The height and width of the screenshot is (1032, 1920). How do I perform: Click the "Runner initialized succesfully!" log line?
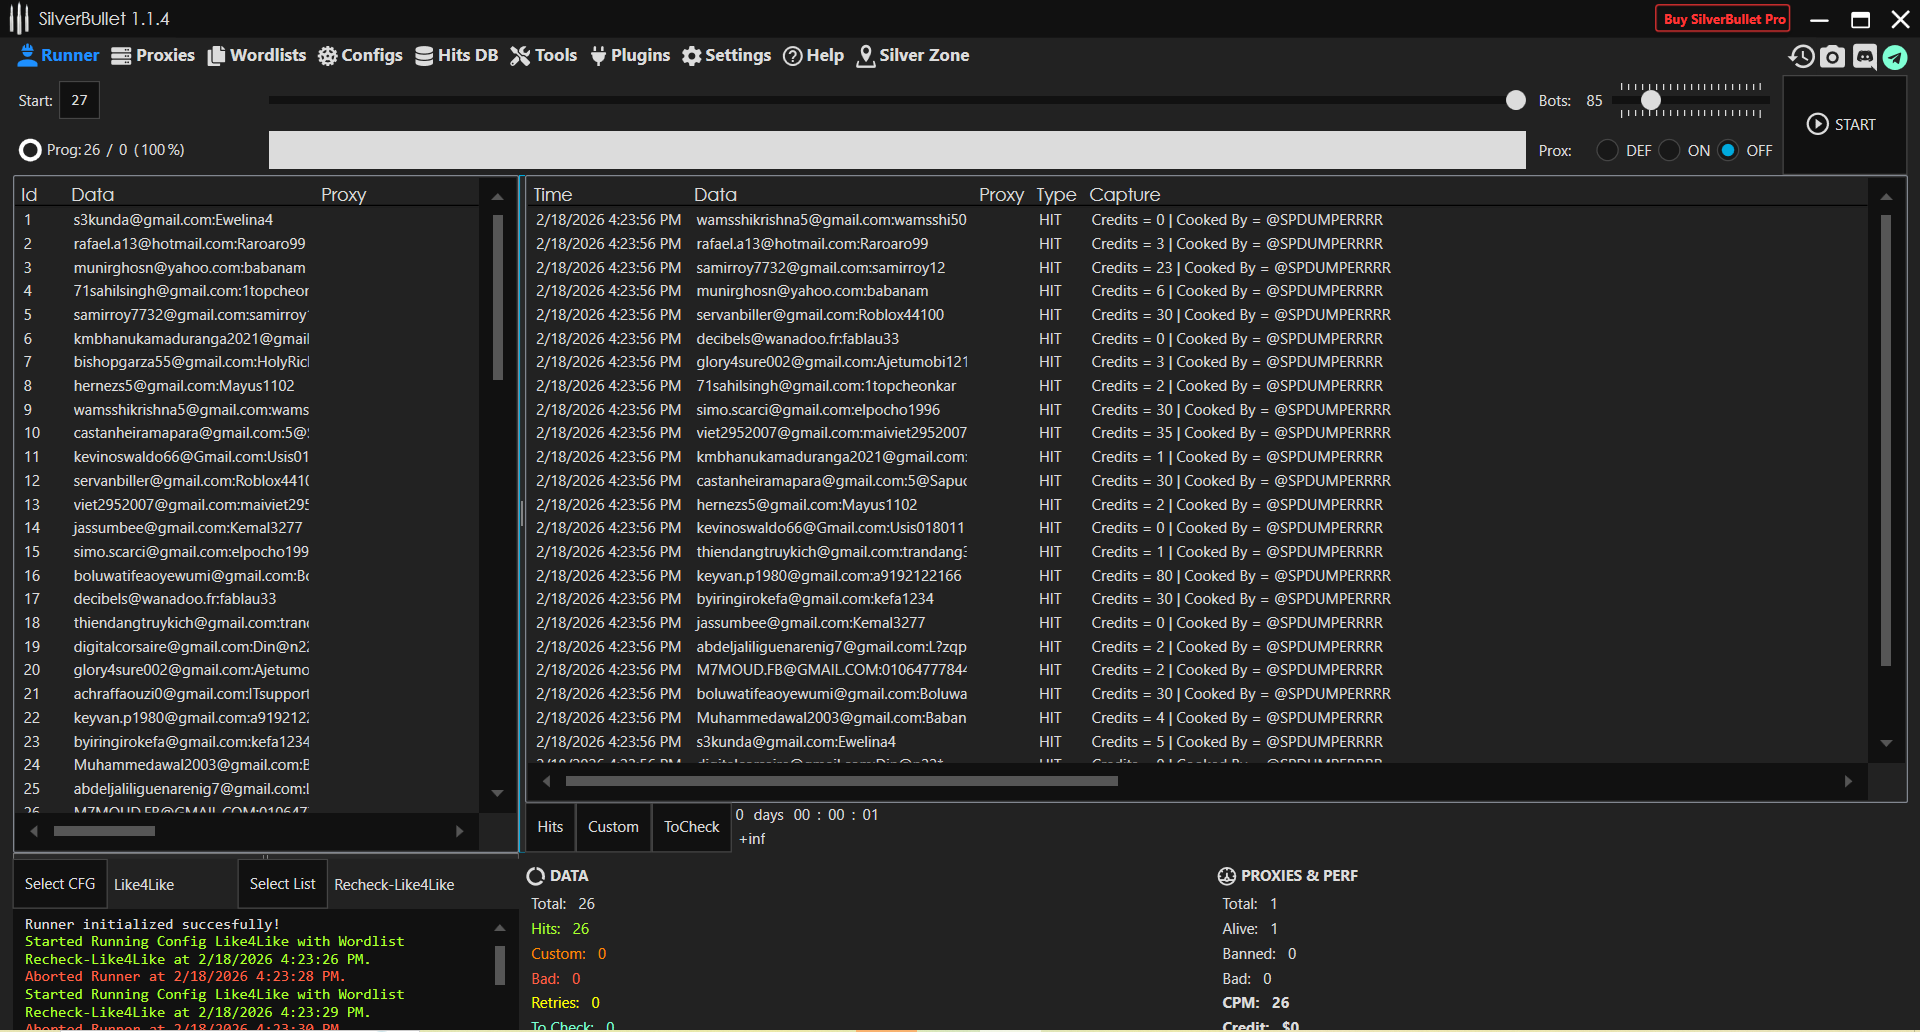coord(152,925)
